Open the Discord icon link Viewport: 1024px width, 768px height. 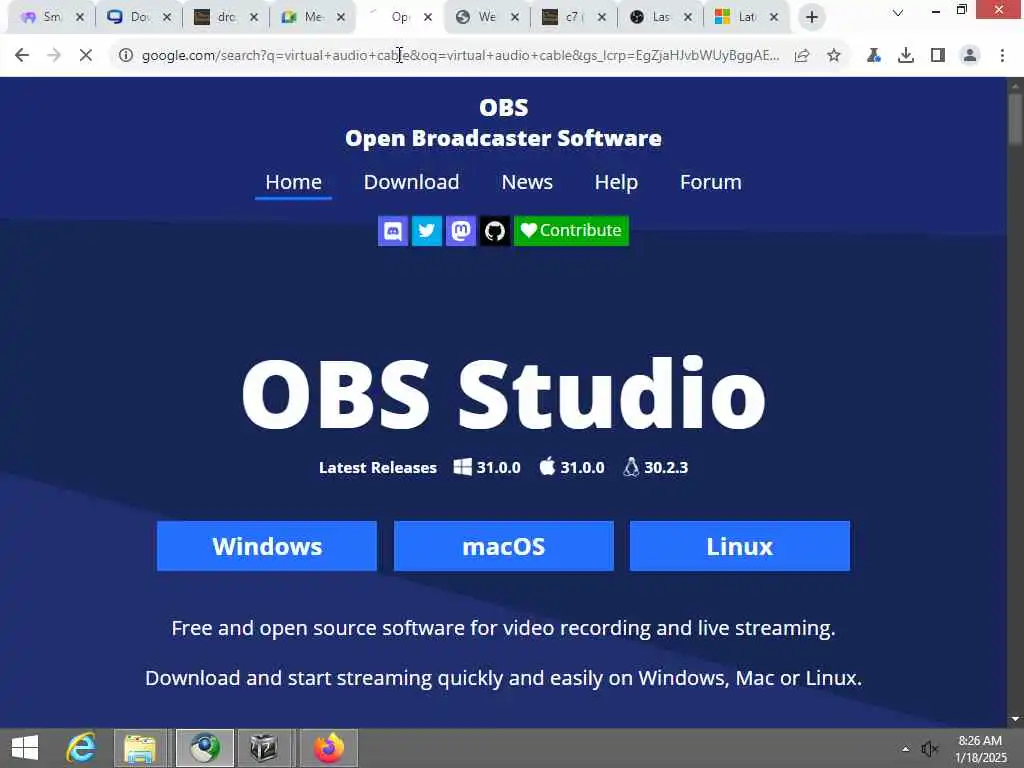pos(392,231)
